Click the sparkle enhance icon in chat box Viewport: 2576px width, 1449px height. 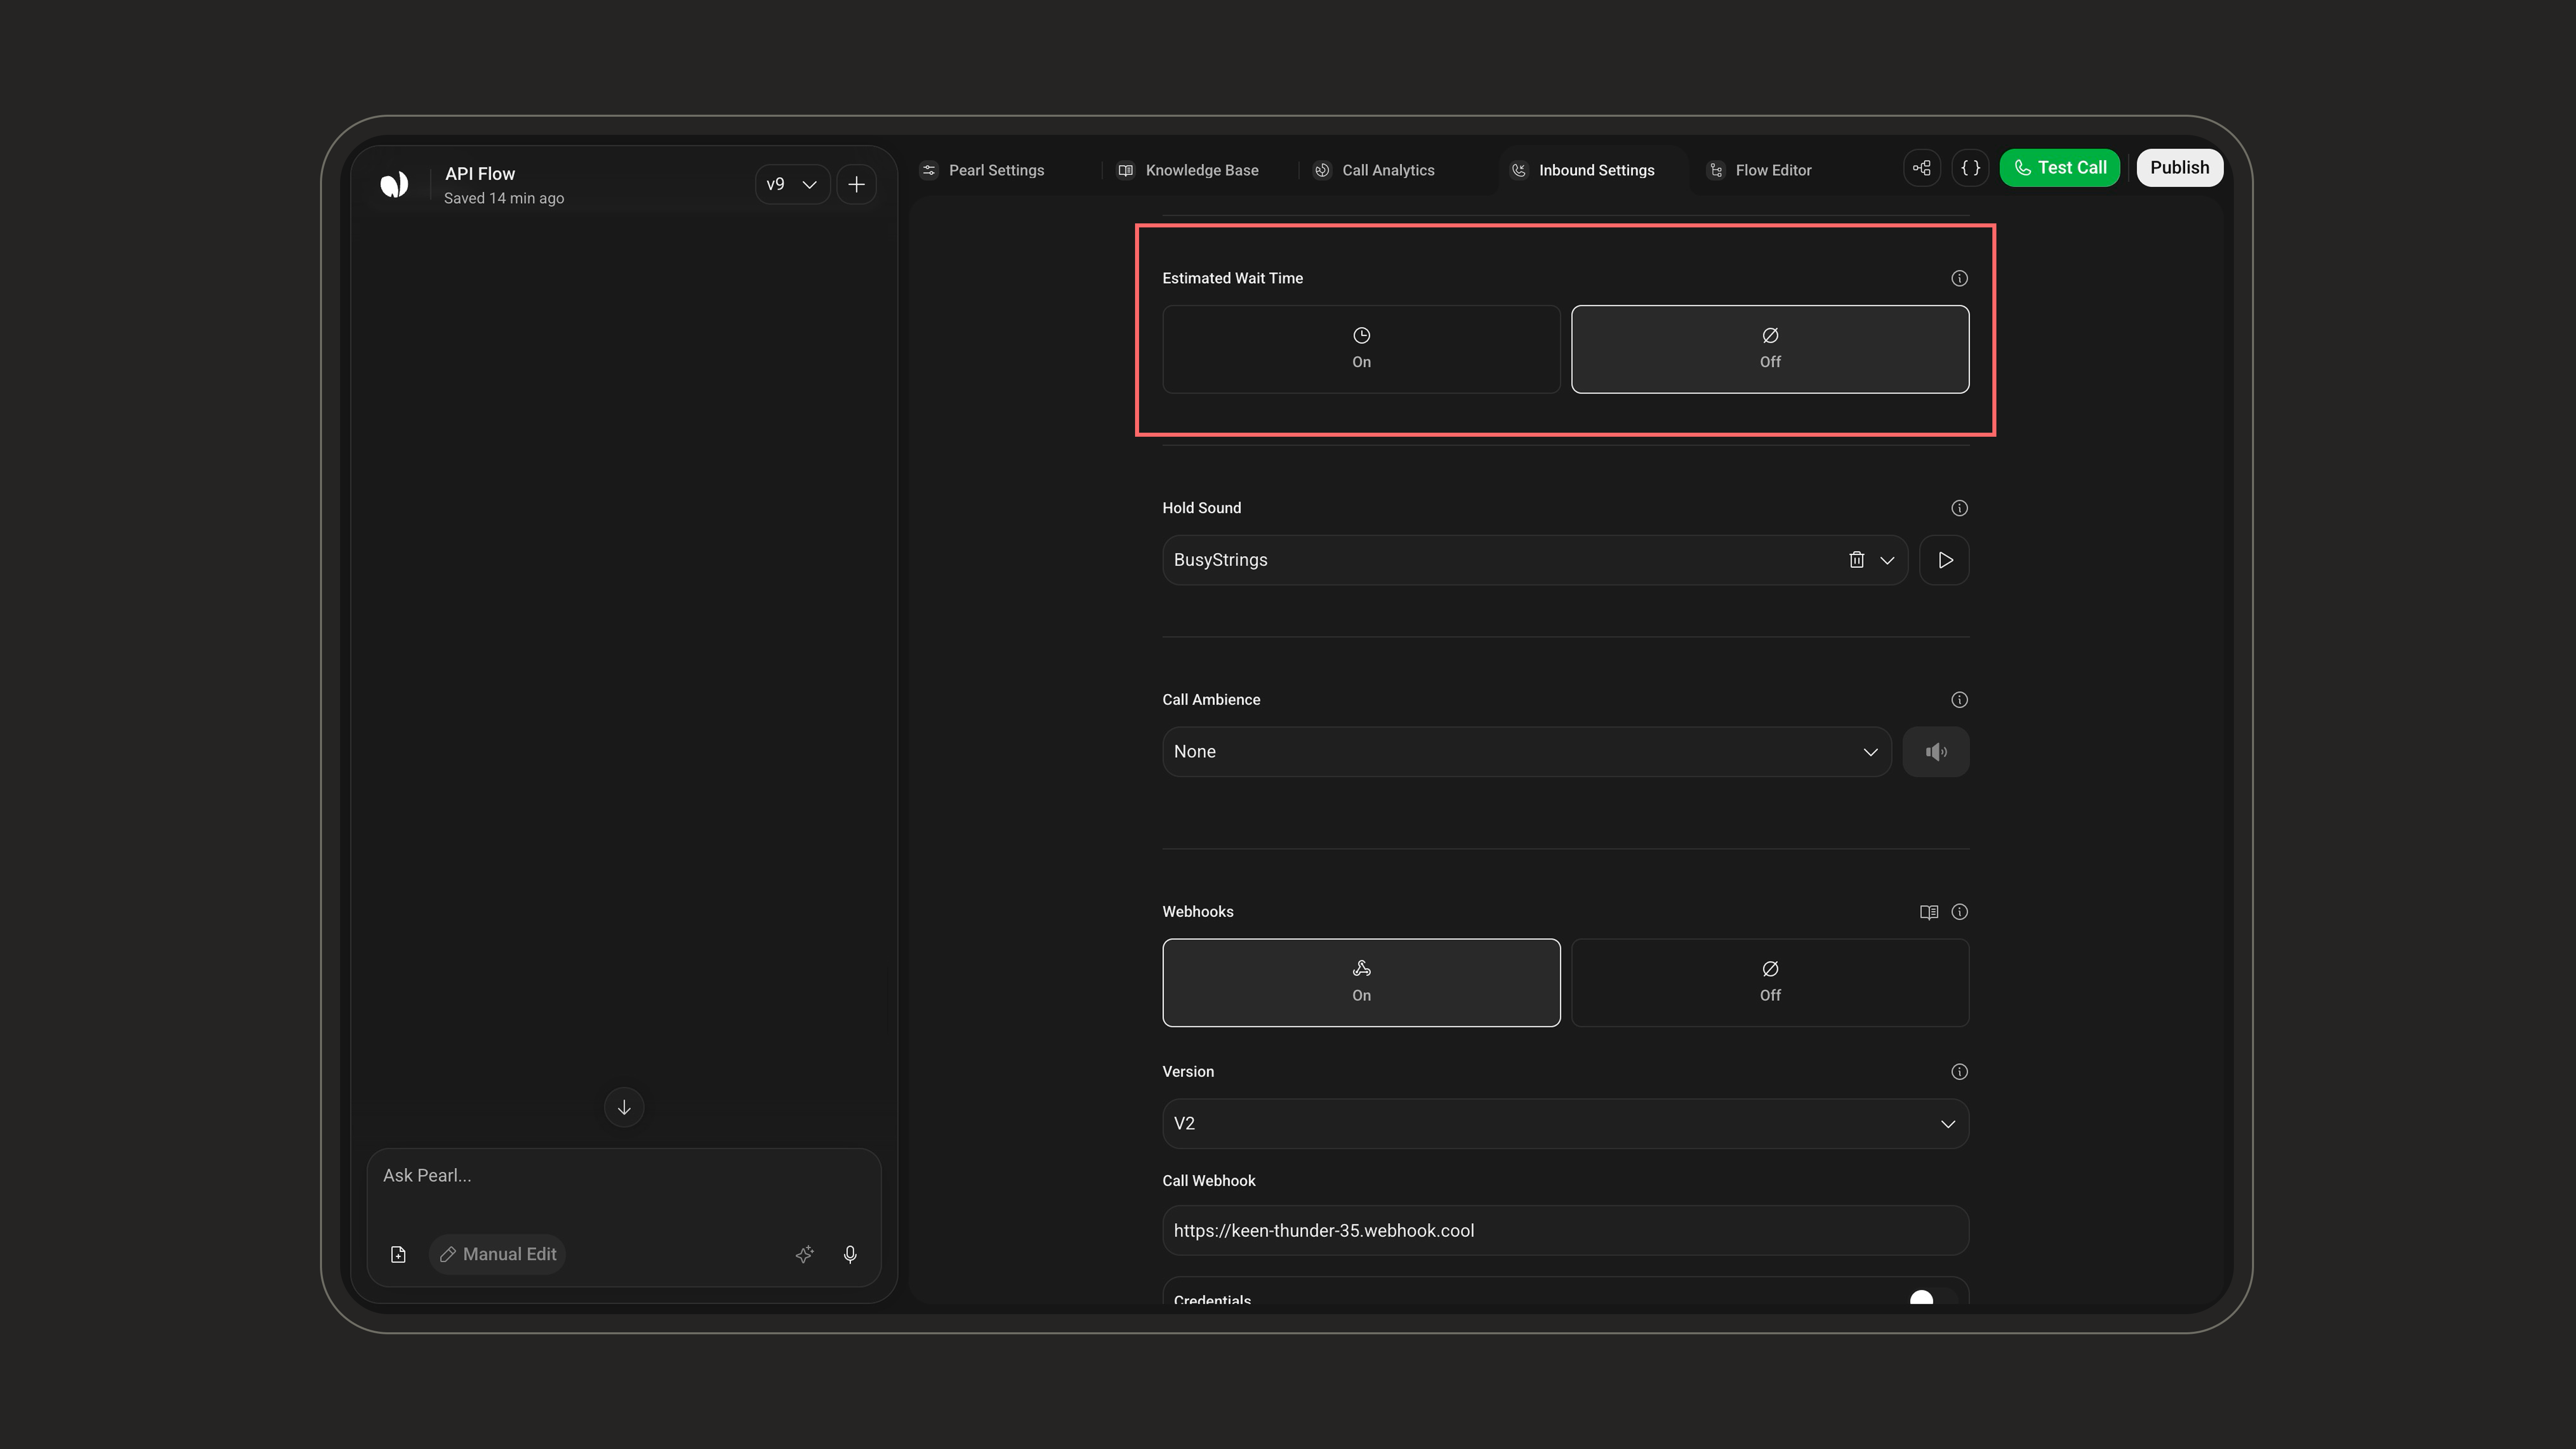pos(804,1254)
